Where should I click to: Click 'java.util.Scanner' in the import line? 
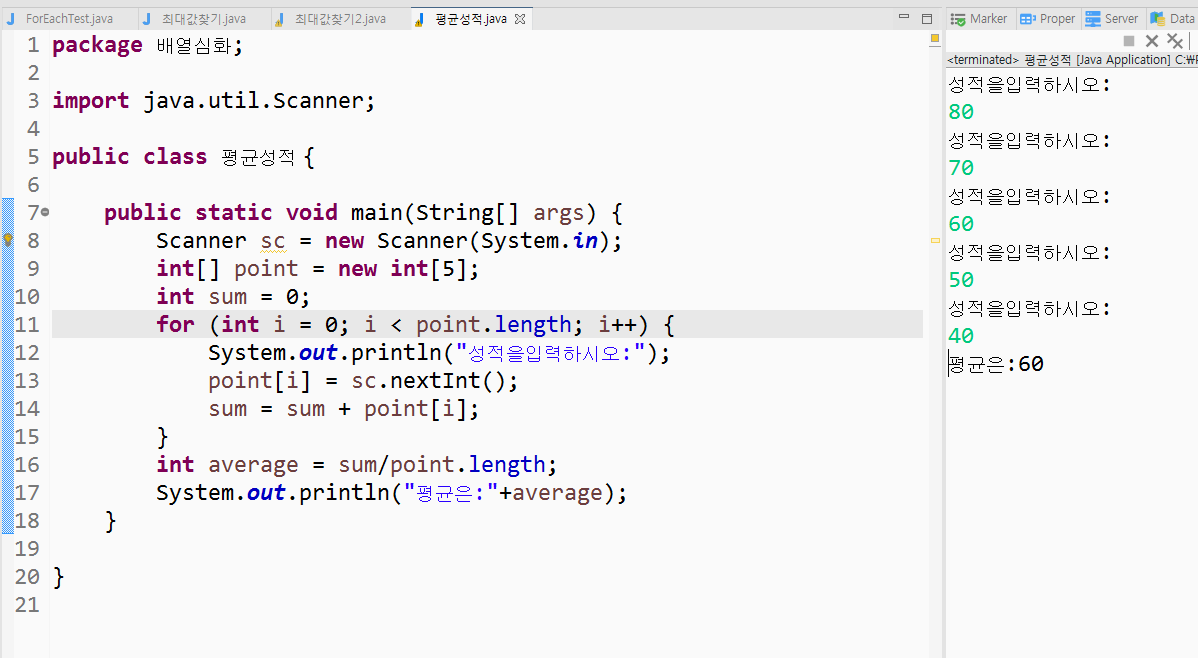(x=253, y=101)
